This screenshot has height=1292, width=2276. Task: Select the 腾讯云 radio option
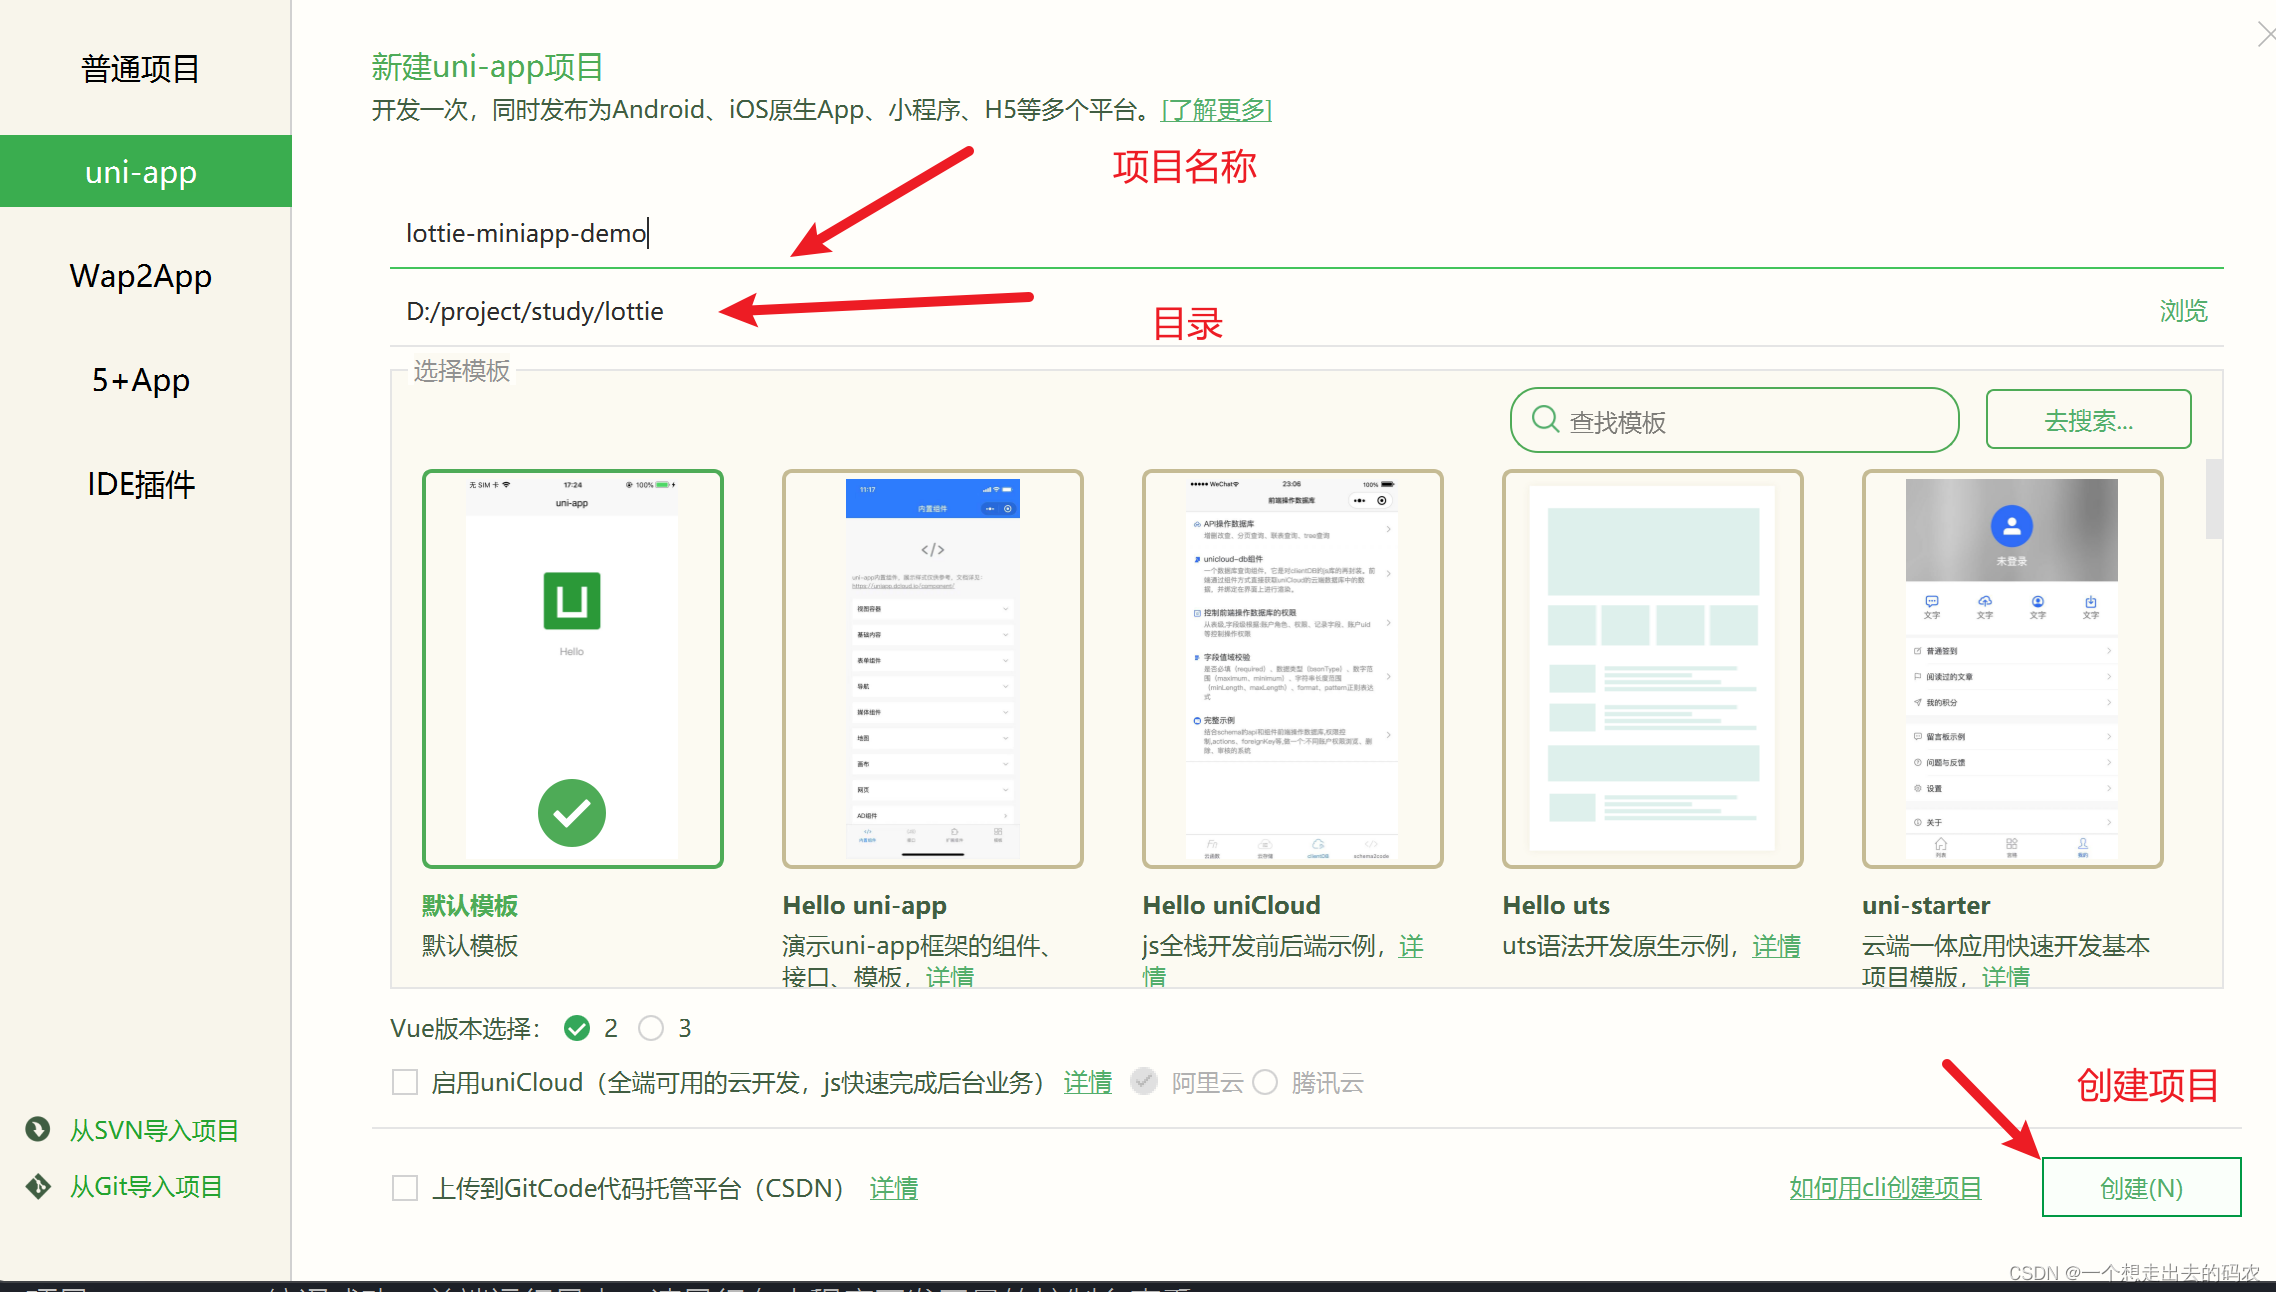pos(1265,1082)
